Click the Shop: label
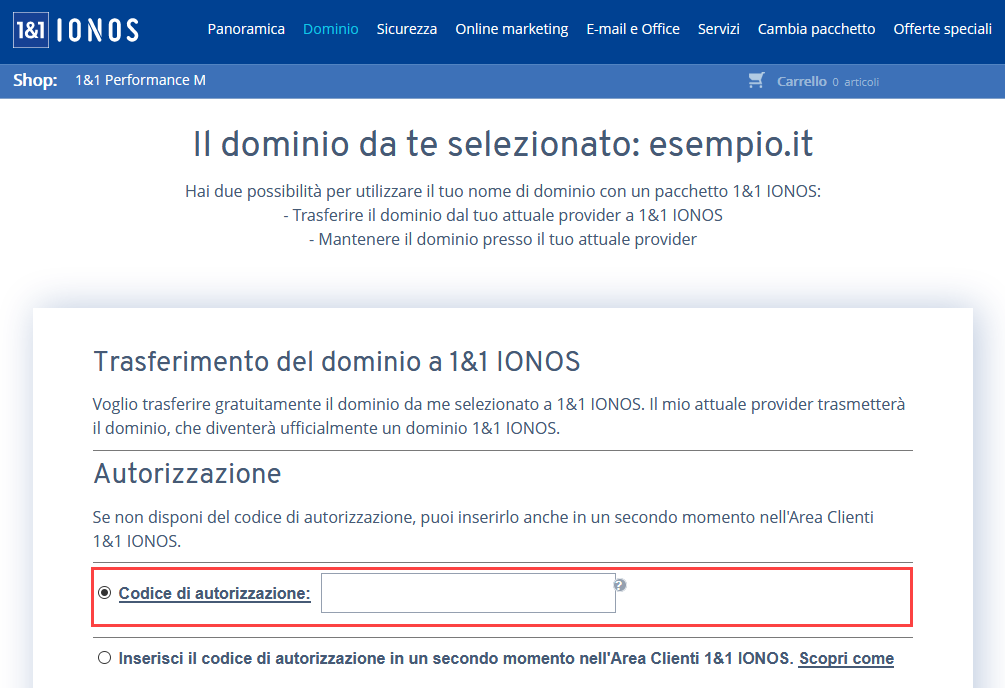Image resolution: width=1005 pixels, height=688 pixels. (x=35, y=80)
